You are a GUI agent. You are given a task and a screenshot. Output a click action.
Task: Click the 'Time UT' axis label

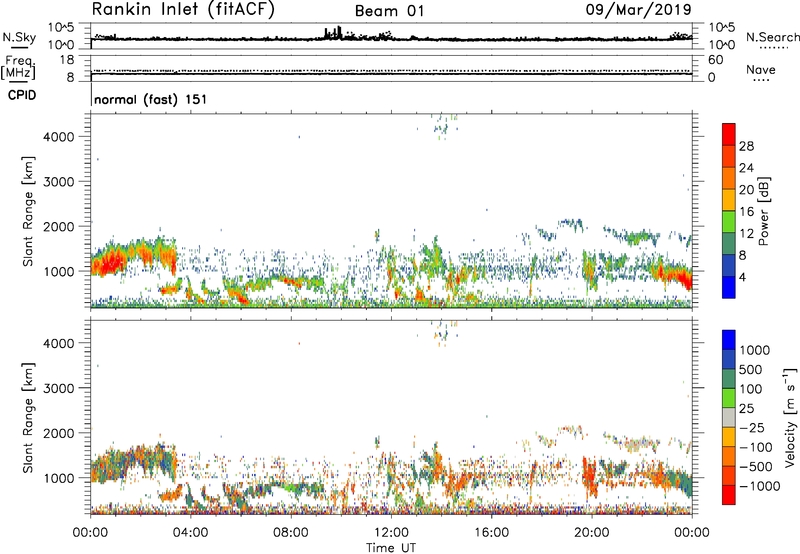click(x=391, y=548)
